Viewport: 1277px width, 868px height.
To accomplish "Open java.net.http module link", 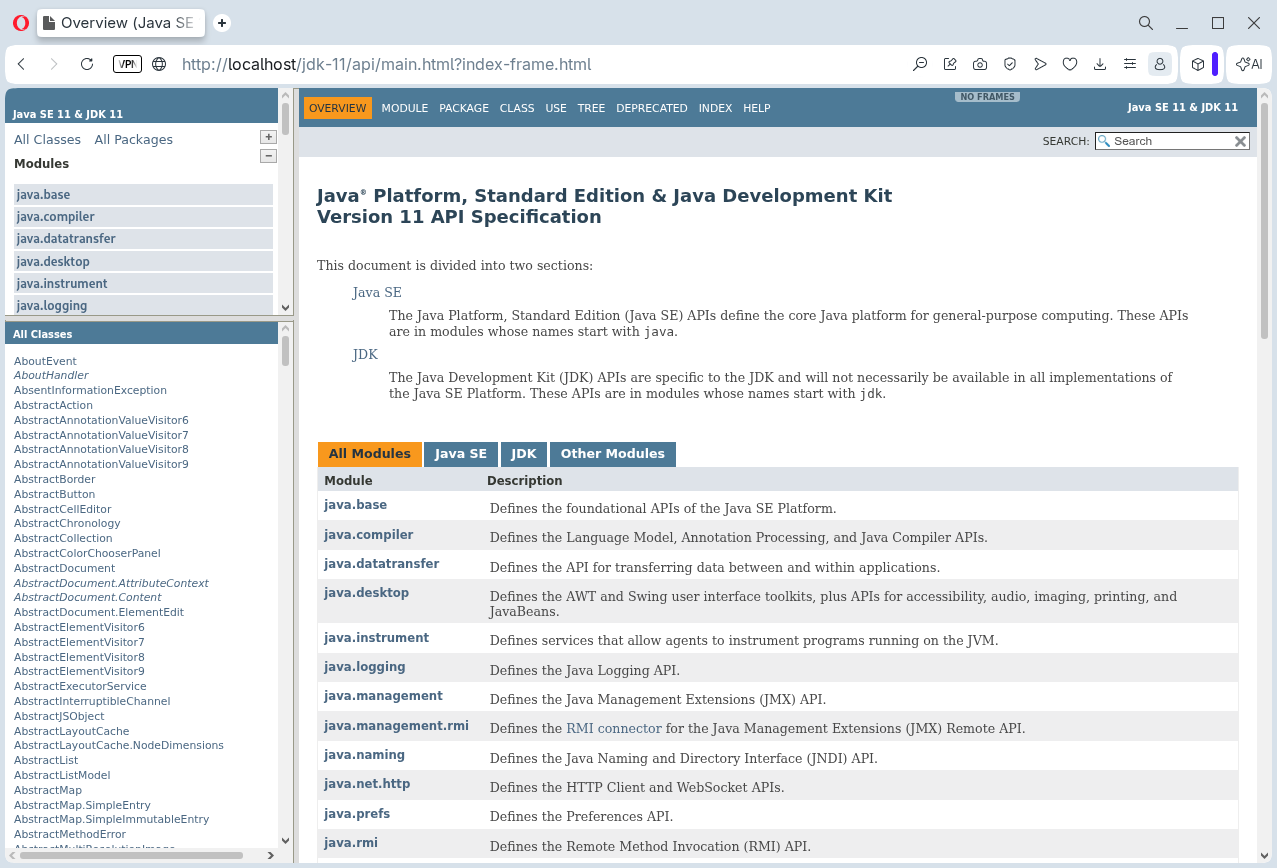I will [367, 784].
